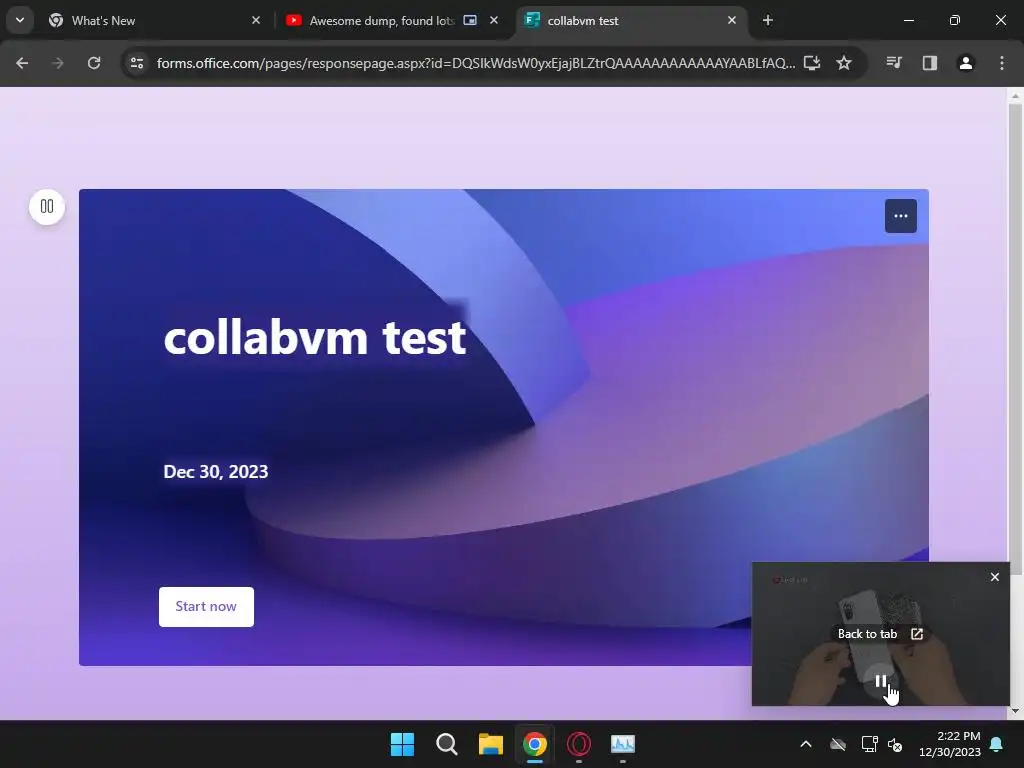The image size is (1024, 768).
Task: Switch to the What's New tab
Action: [x=155, y=21]
